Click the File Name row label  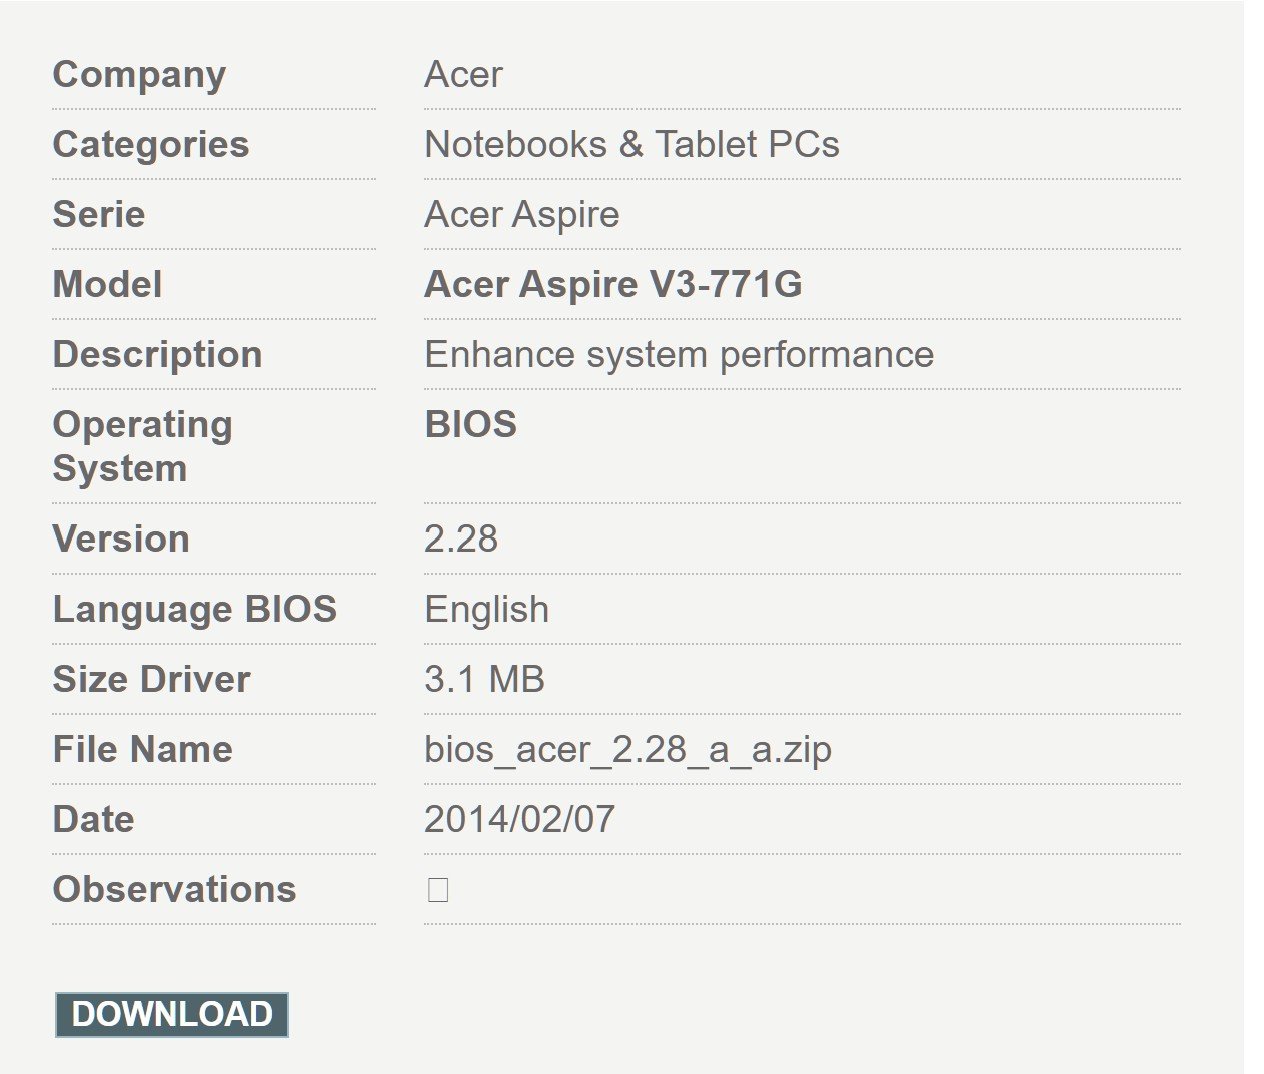pos(142,750)
